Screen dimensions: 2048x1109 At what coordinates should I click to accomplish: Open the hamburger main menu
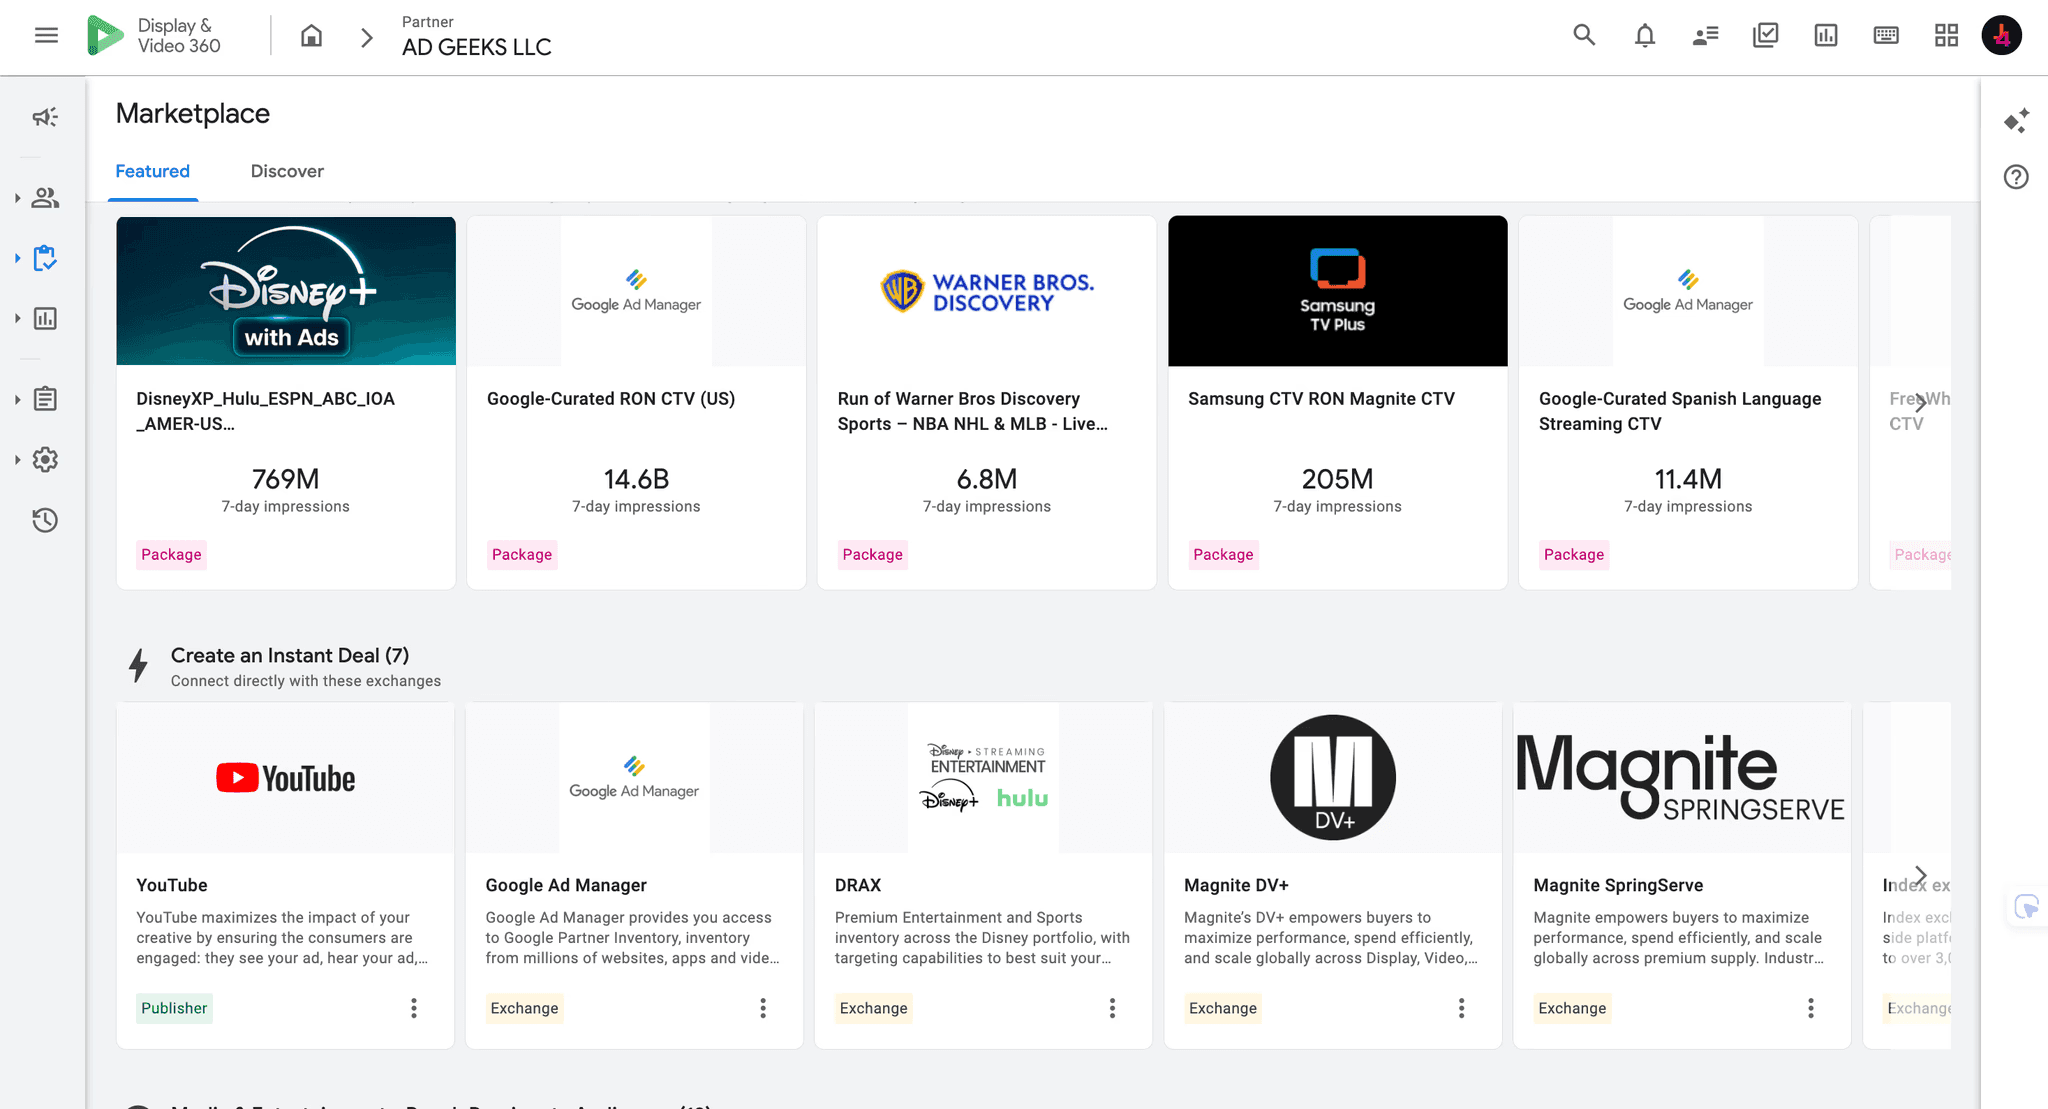(x=46, y=36)
